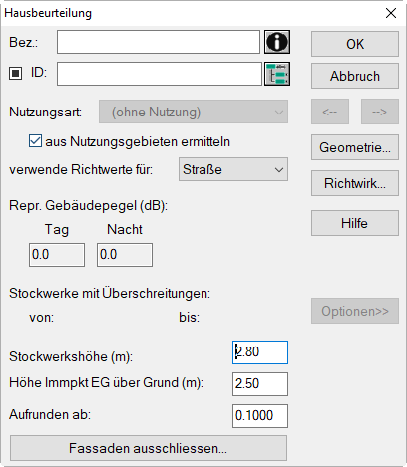Open the Nutzungsart dropdown
The width and height of the screenshot is (407, 467).
pos(193,112)
